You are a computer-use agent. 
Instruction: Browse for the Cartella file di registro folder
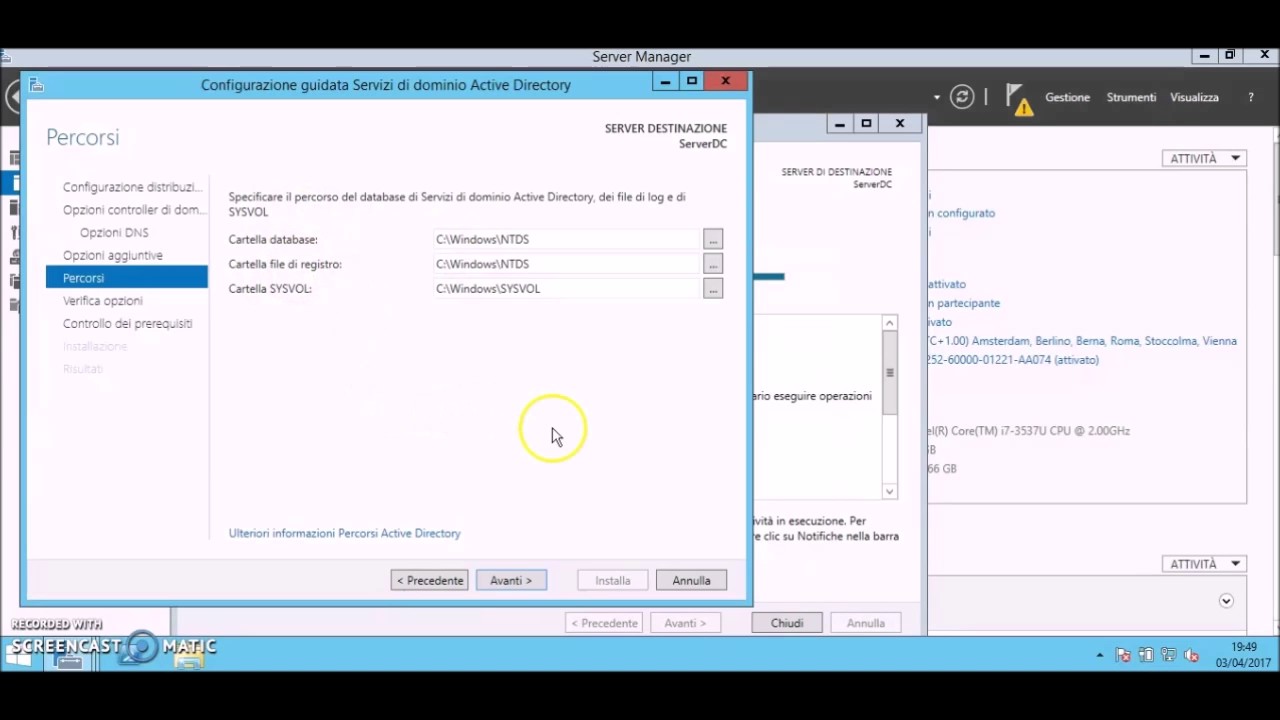pyautogui.click(x=713, y=264)
